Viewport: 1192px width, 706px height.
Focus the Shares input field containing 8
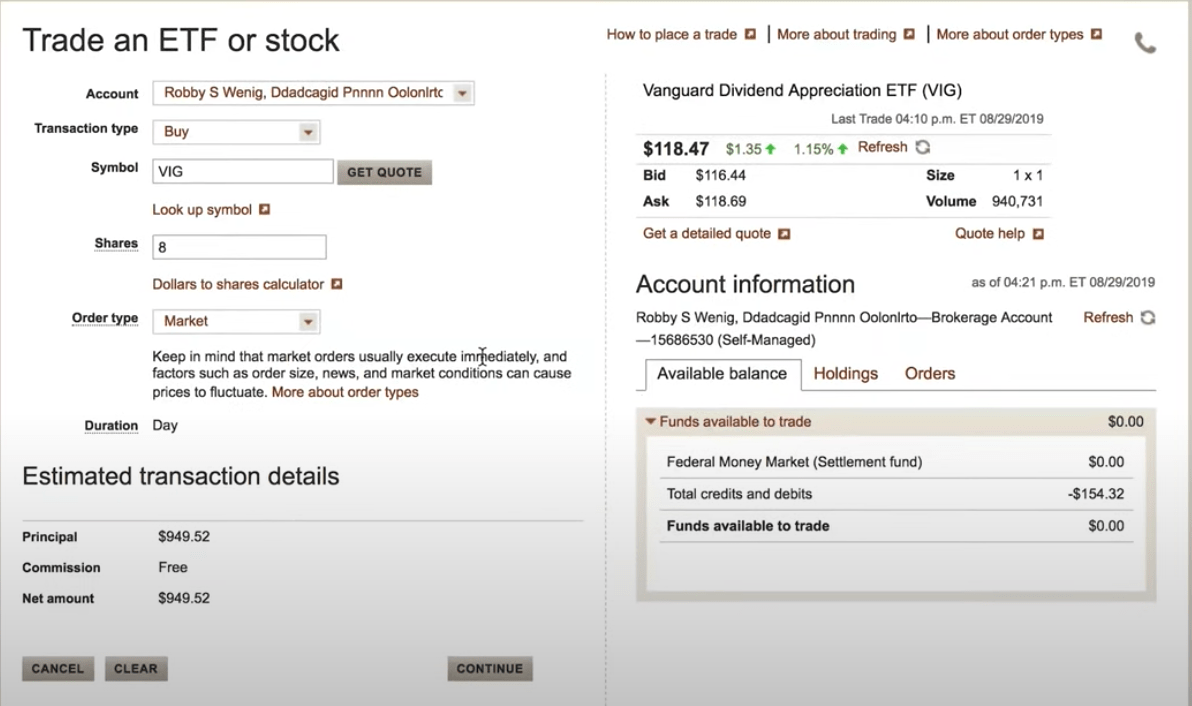(239, 247)
